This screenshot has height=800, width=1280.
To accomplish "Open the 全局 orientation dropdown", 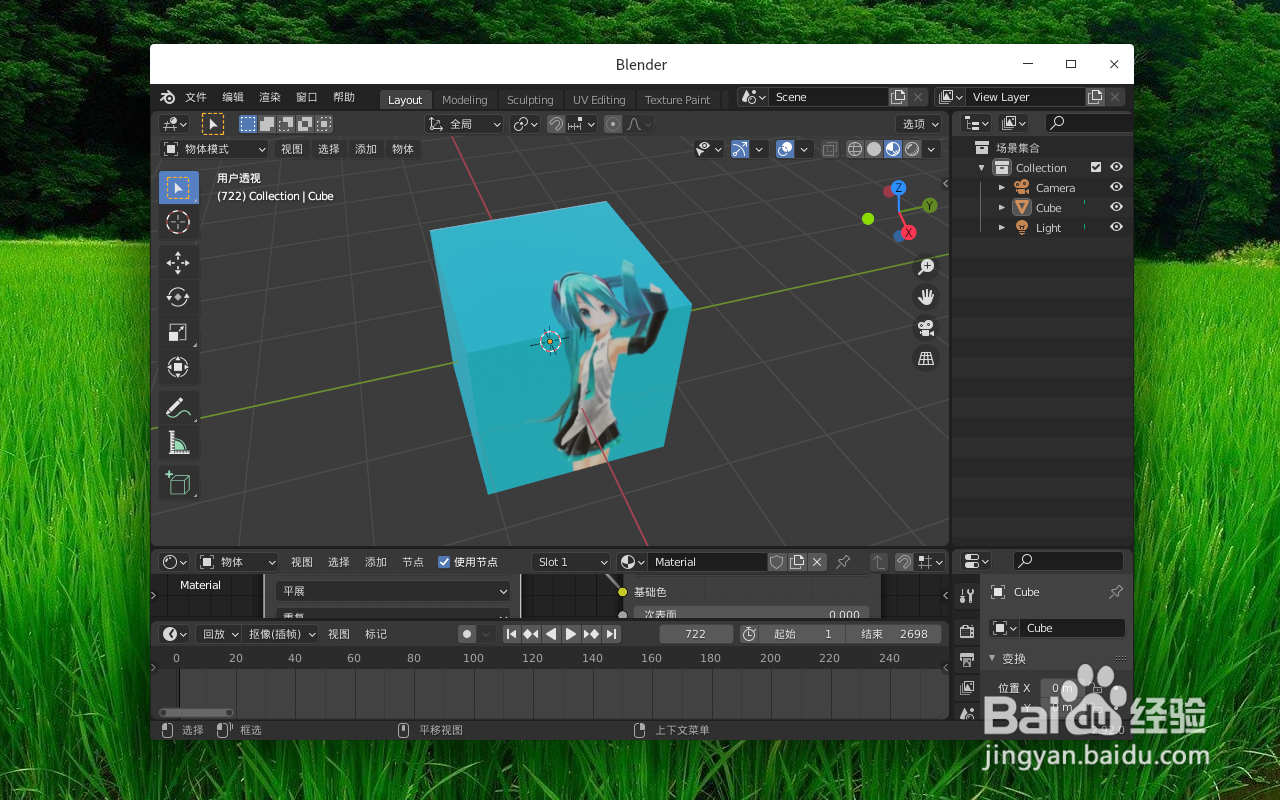I will click(464, 124).
